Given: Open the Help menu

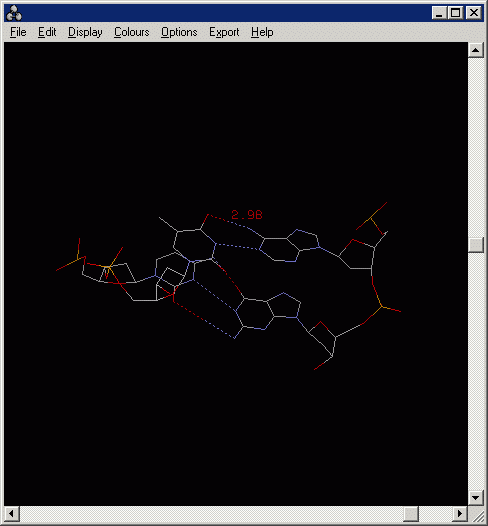Looking at the screenshot, I should (x=262, y=32).
